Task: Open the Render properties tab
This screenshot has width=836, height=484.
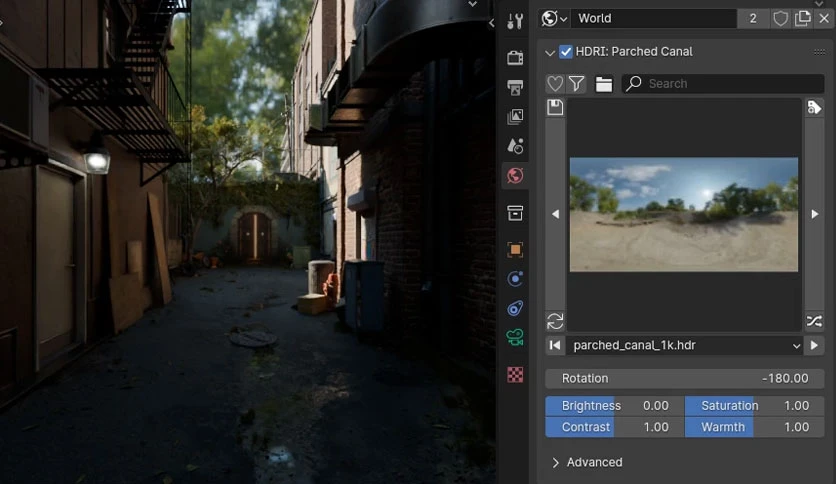Action: 515,57
